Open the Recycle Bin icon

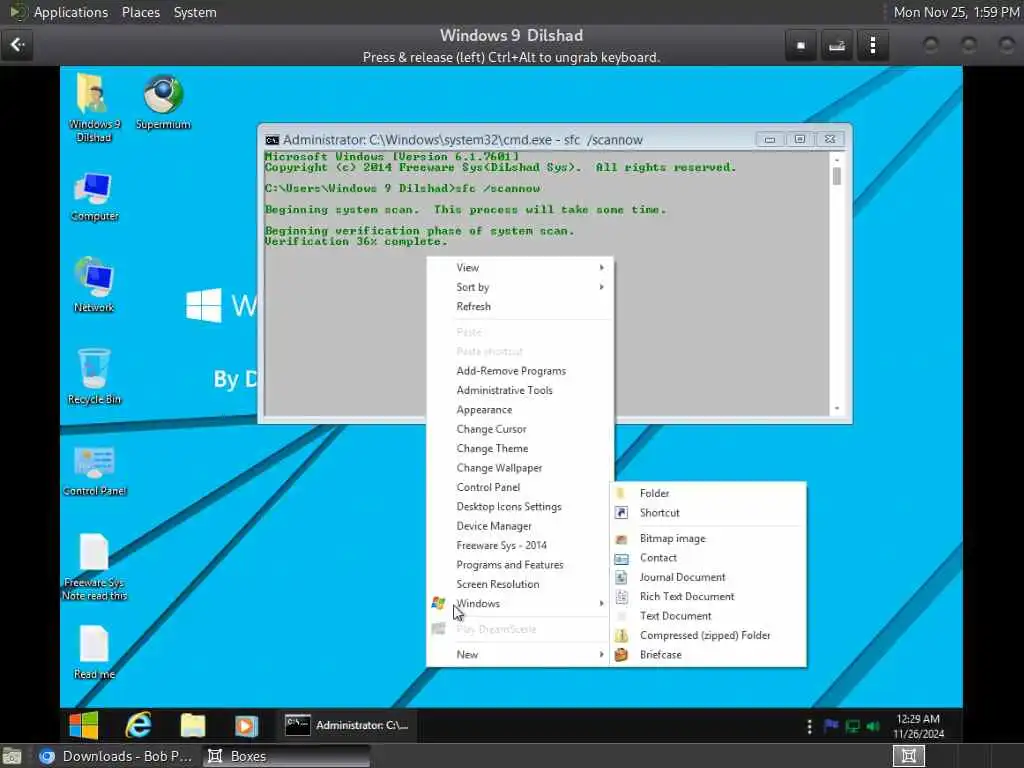(x=94, y=377)
